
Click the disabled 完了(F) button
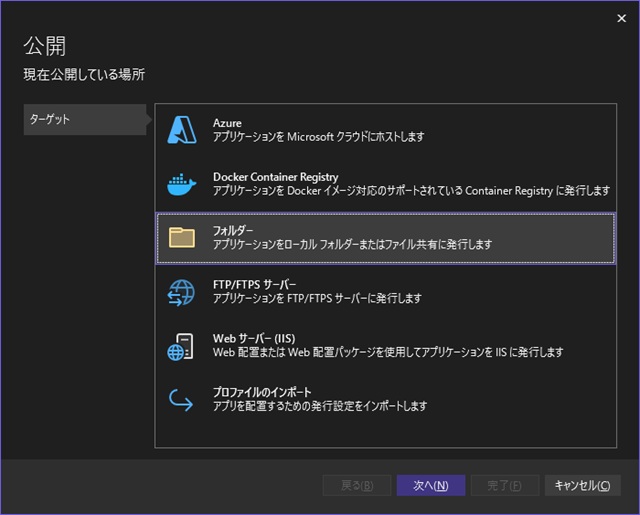pos(504,485)
